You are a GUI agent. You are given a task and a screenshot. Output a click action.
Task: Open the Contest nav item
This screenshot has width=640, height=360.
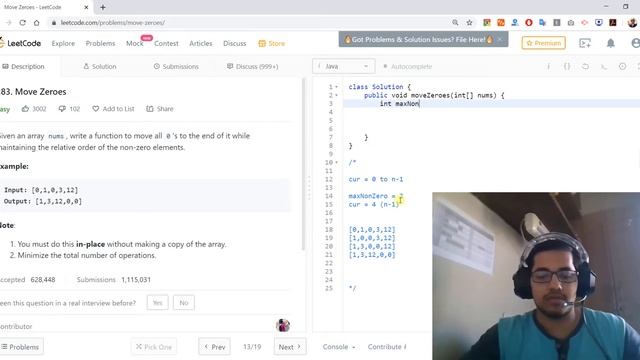(x=166, y=43)
